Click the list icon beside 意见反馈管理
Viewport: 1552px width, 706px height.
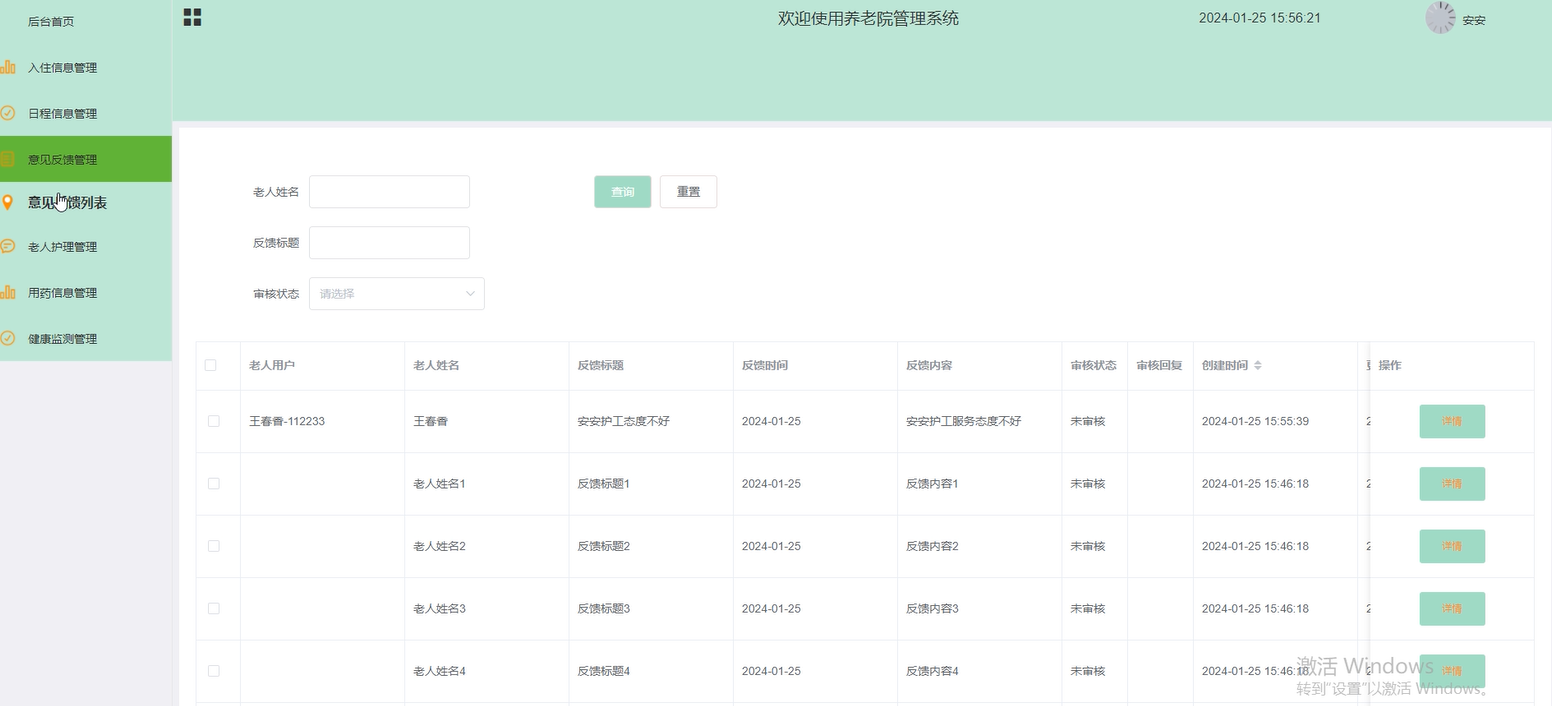click(8, 159)
